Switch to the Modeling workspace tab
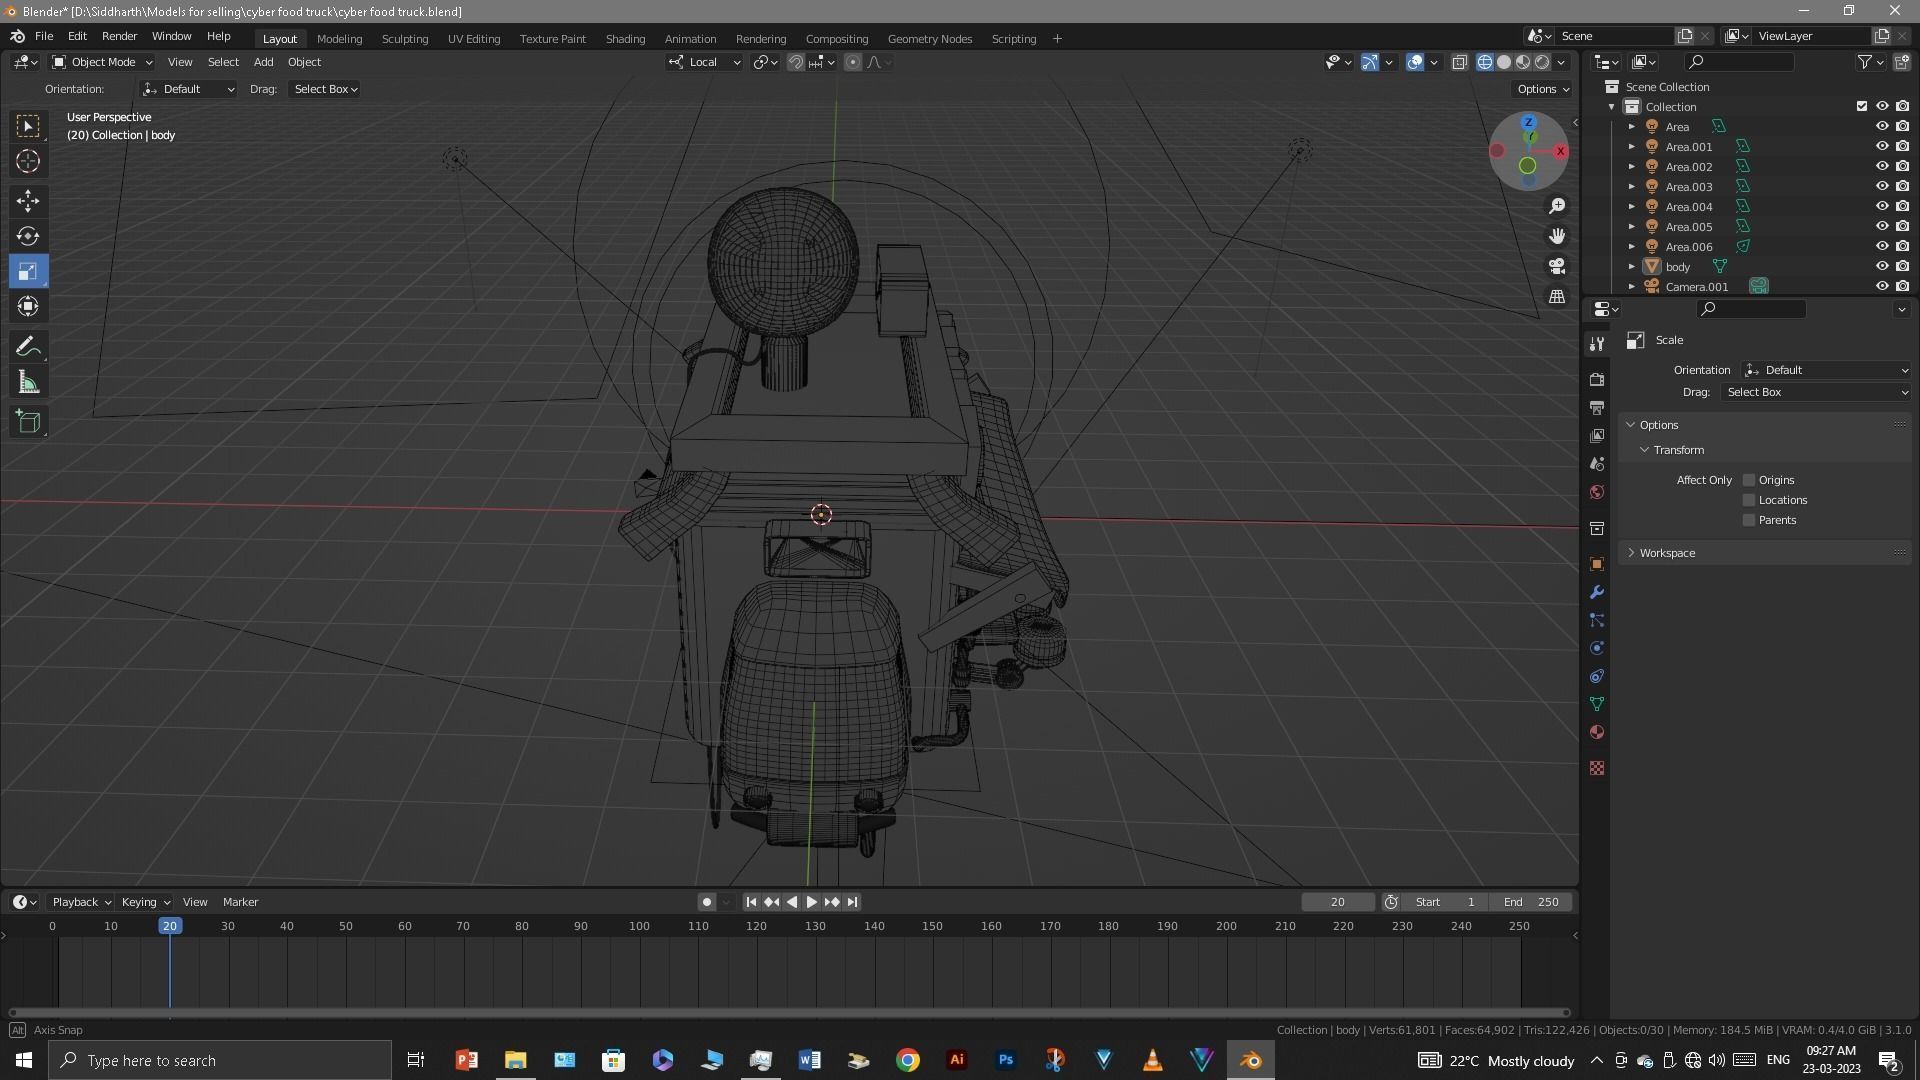Screen dimensions: 1920x1080 [x=339, y=39]
